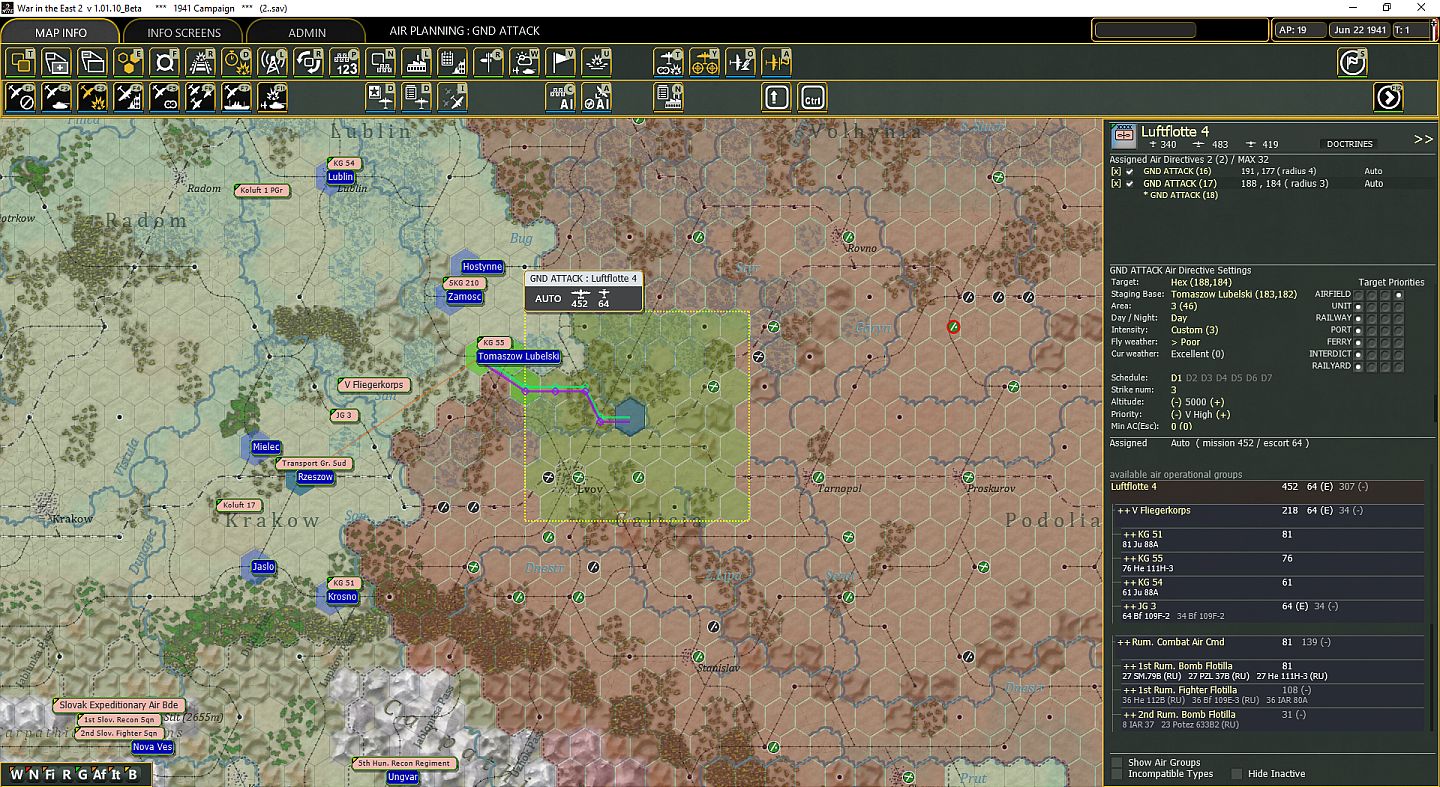
Task: Advance with the next arrow icon
Action: pos(1389,97)
